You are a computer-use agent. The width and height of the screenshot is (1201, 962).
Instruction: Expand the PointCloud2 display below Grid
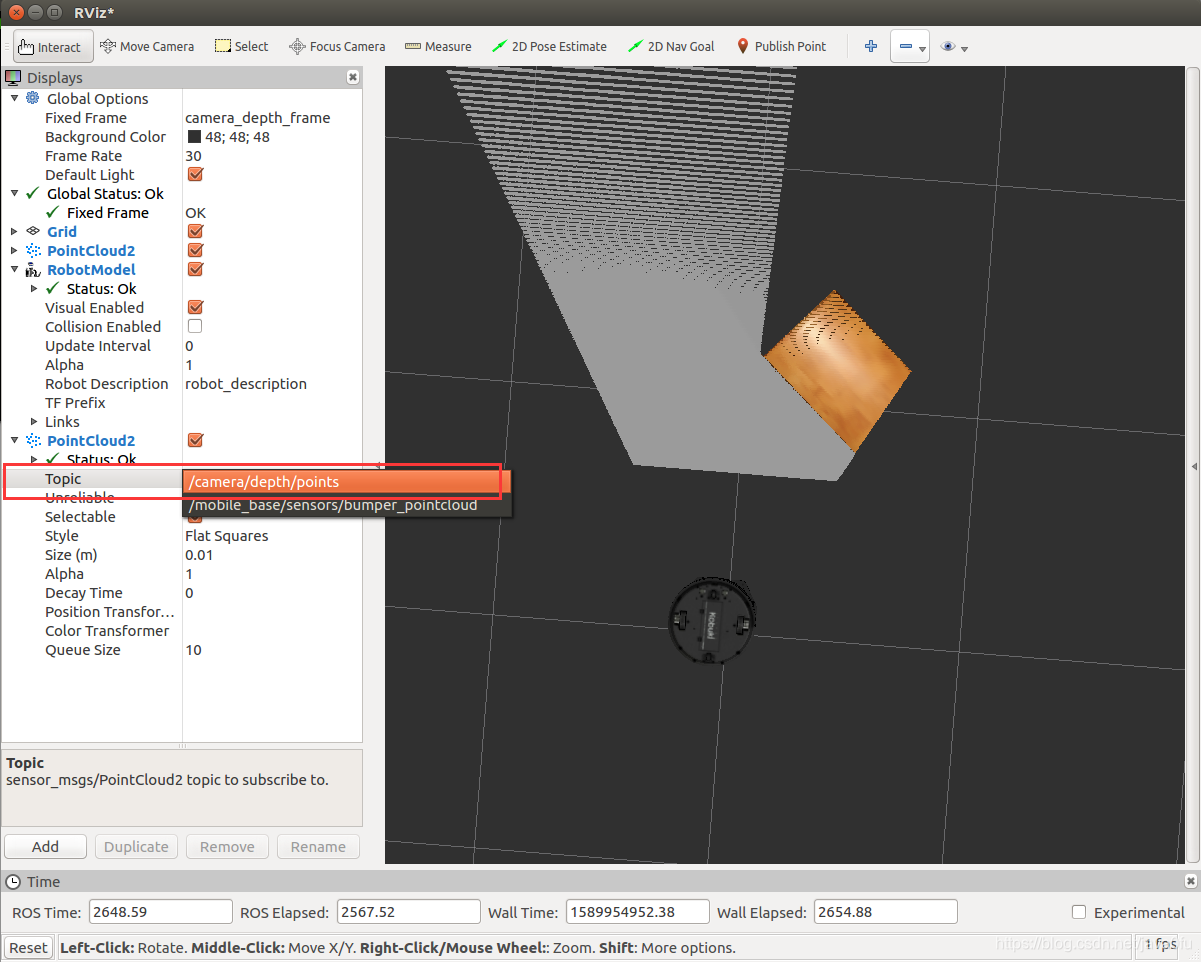coord(14,250)
